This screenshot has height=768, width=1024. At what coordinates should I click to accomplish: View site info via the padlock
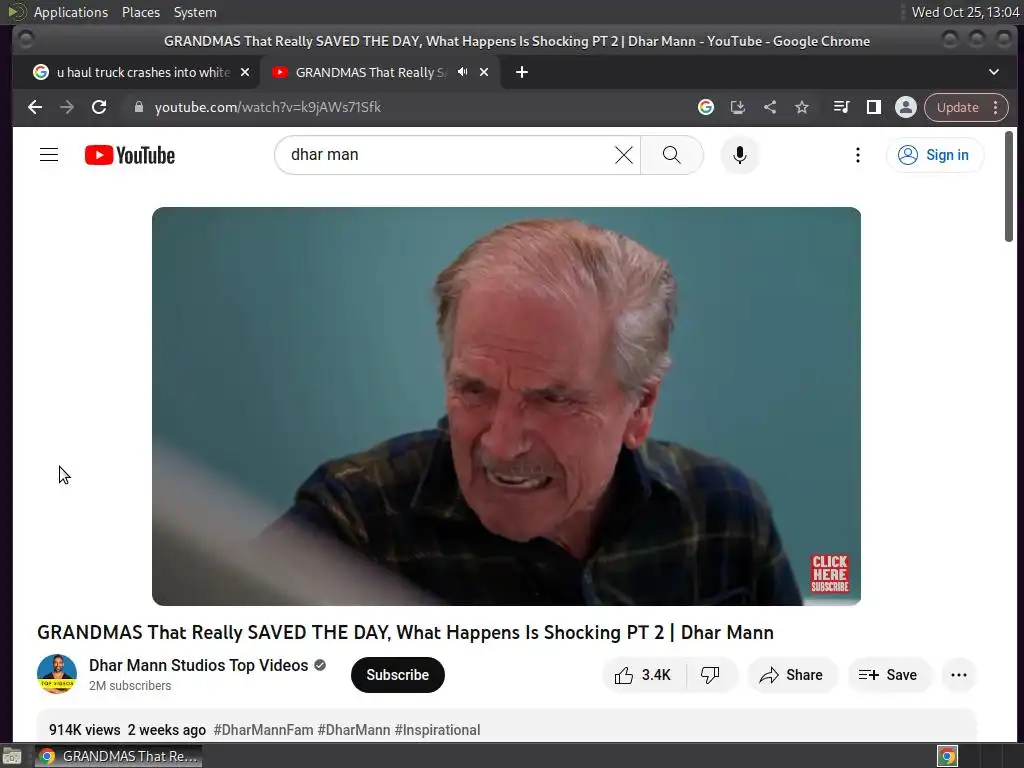point(138,107)
